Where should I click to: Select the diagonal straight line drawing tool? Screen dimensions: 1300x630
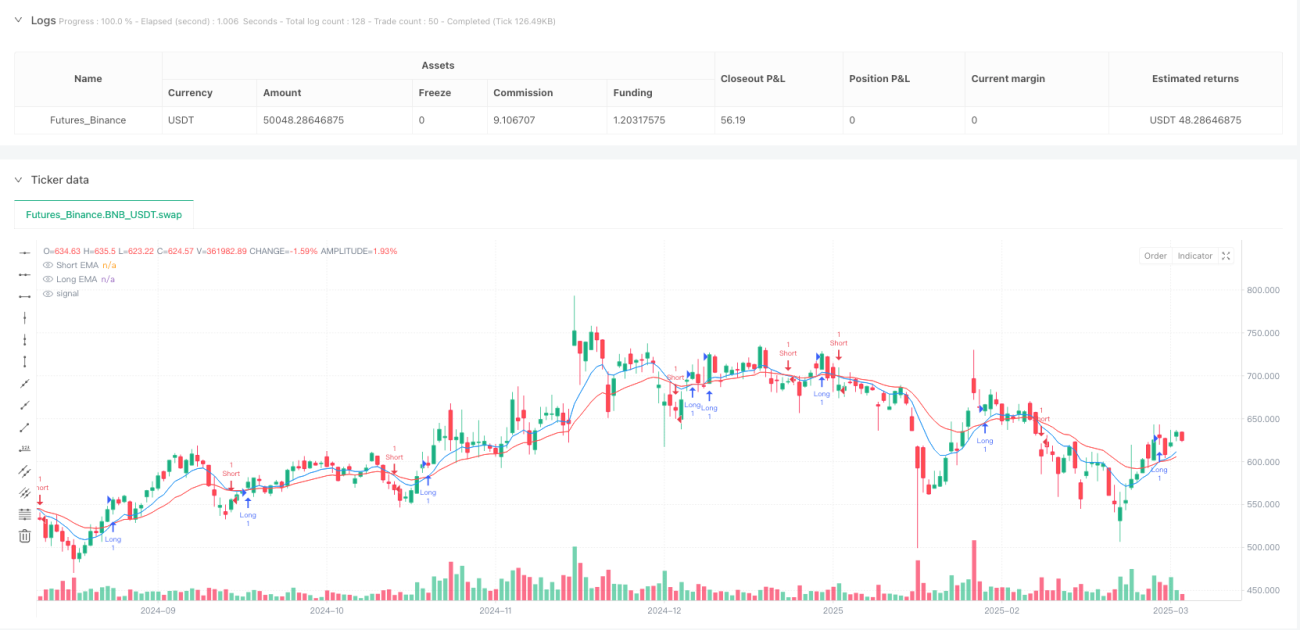click(25, 384)
